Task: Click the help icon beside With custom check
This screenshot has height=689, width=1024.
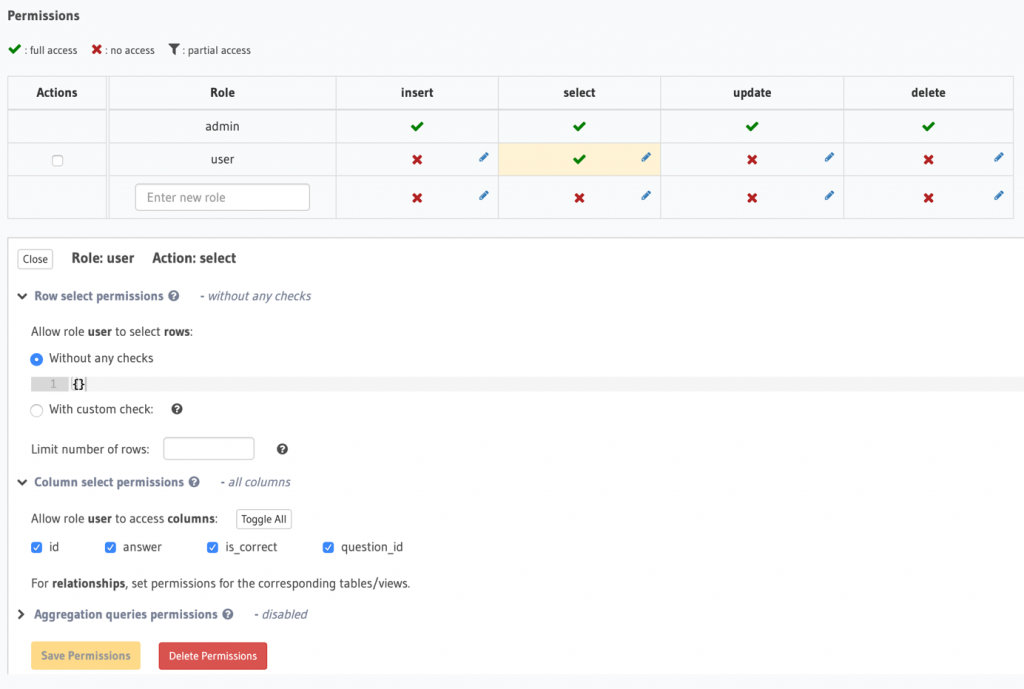Action: (176, 408)
